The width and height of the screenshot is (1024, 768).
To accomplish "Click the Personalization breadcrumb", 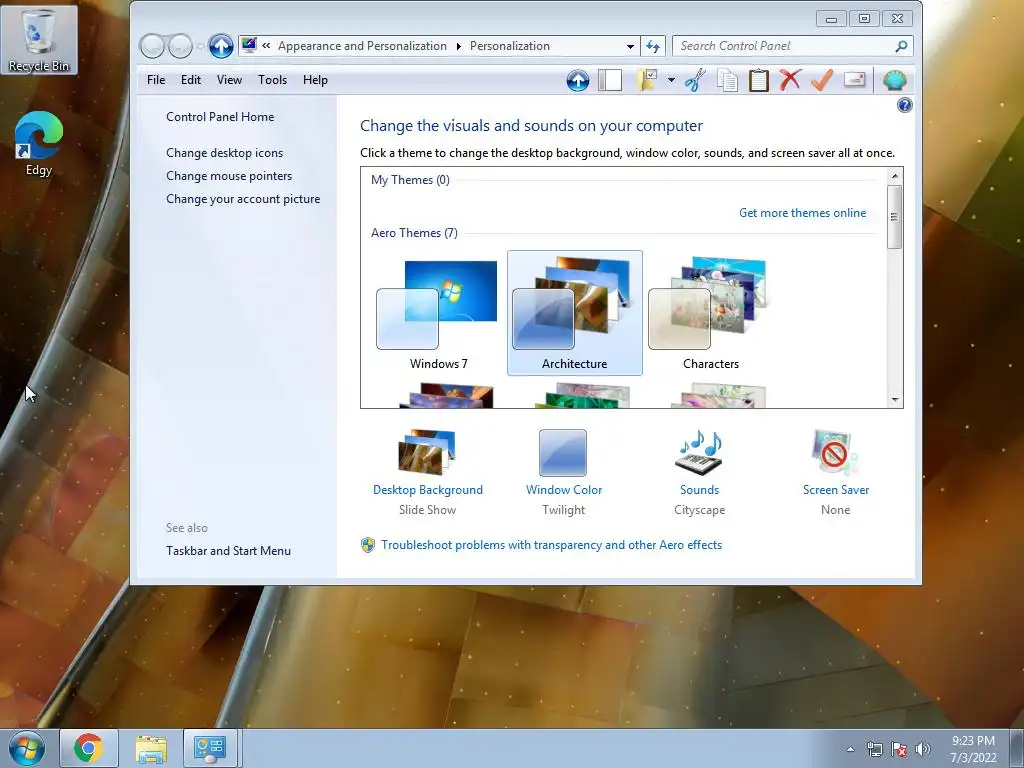I will point(510,46).
